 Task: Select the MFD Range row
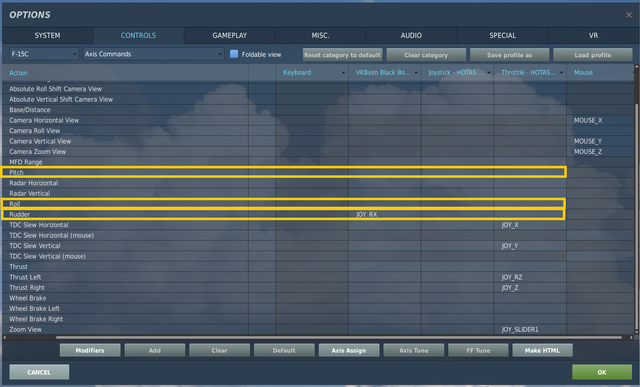pyautogui.click(x=318, y=162)
